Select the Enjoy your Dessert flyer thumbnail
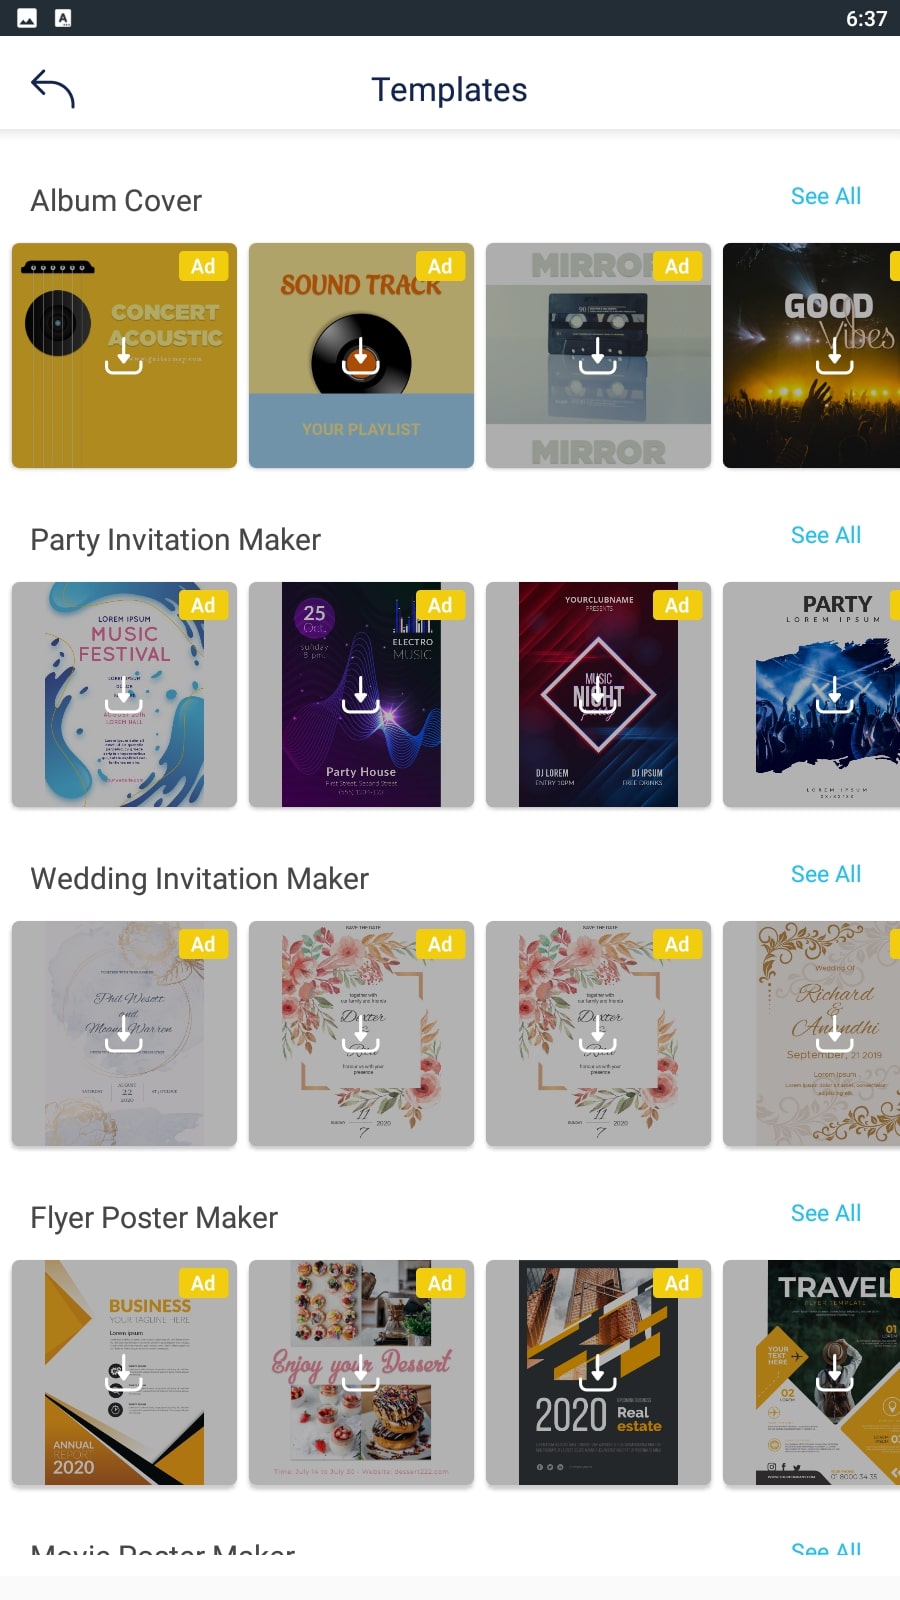 [x=361, y=1372]
